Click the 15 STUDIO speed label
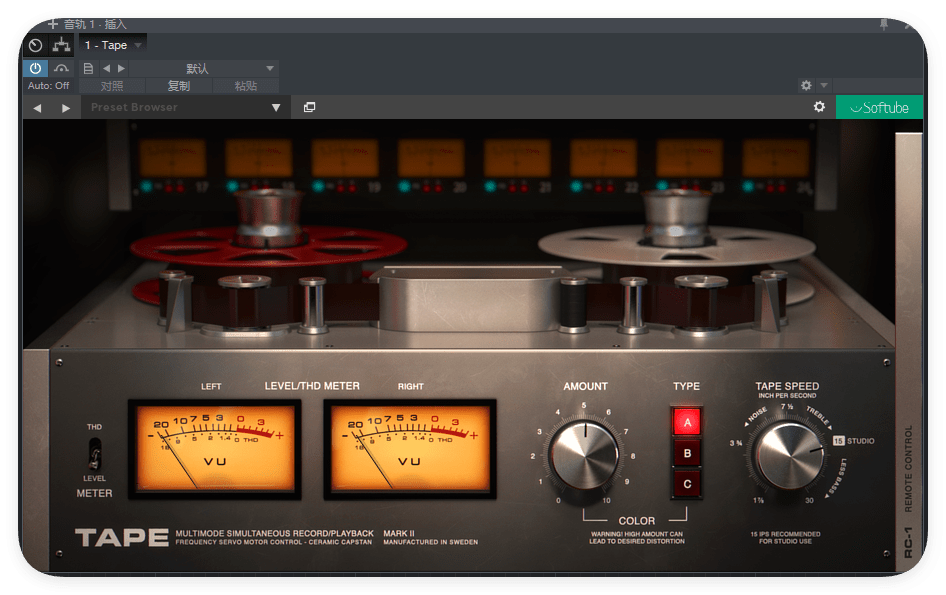Screen dimensions: 946x595 point(853,441)
